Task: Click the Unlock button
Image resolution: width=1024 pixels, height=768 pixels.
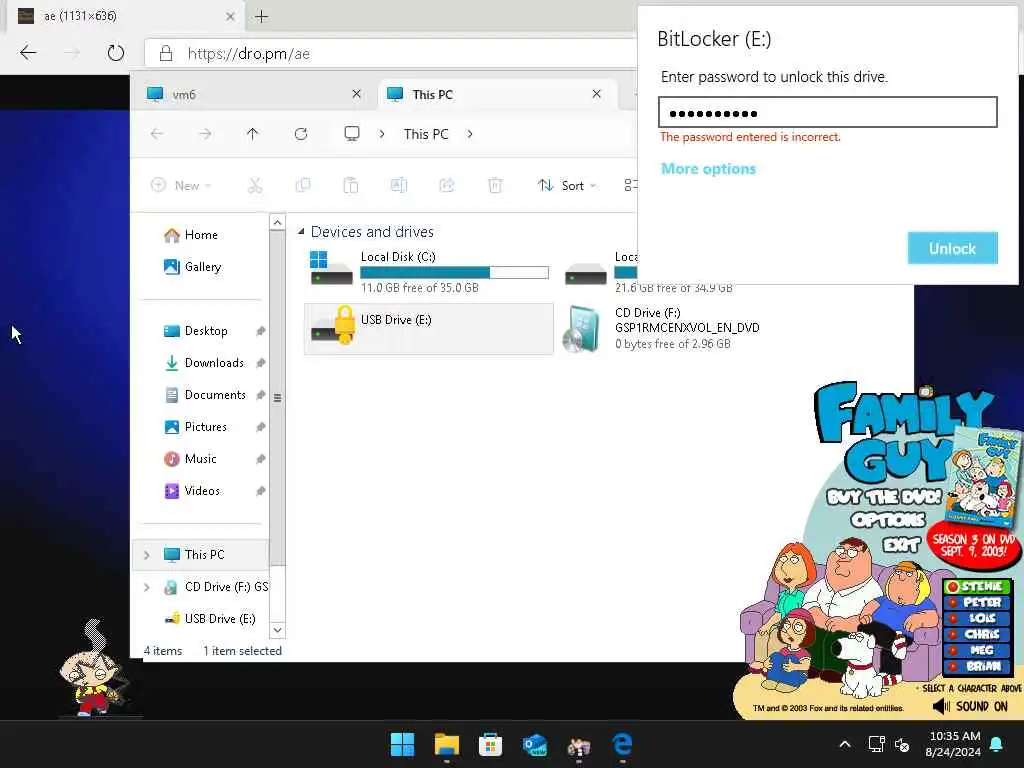Action: [x=952, y=248]
